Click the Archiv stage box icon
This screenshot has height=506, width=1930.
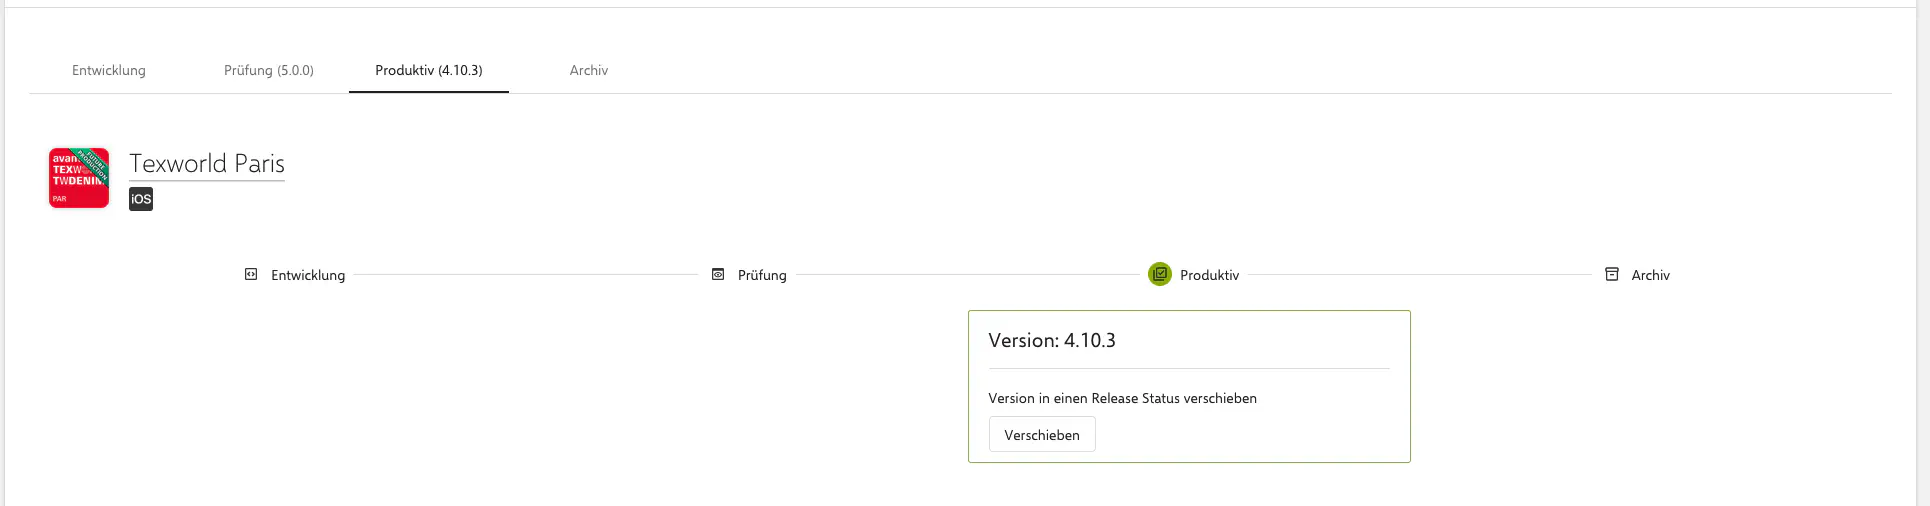1612,274
